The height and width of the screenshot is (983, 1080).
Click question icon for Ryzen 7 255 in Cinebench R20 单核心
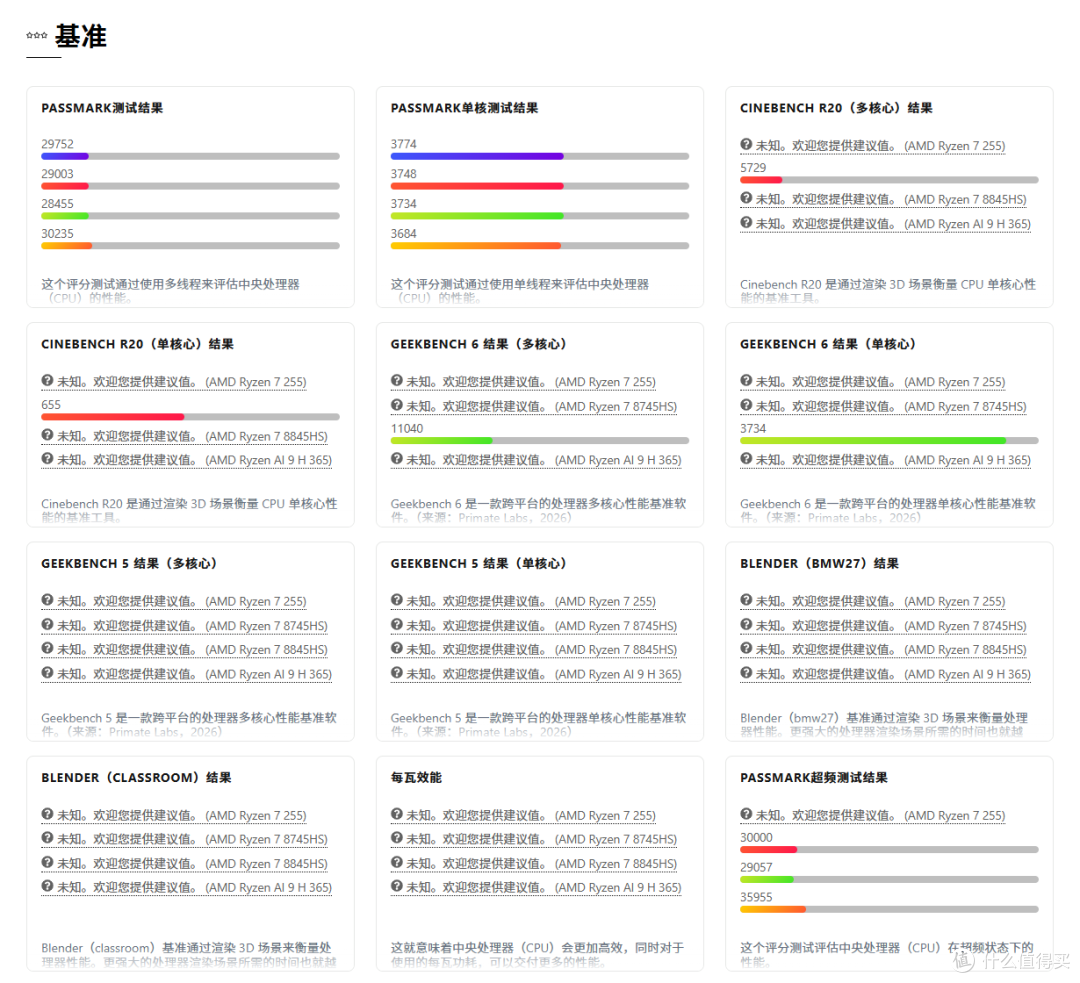tap(47, 381)
